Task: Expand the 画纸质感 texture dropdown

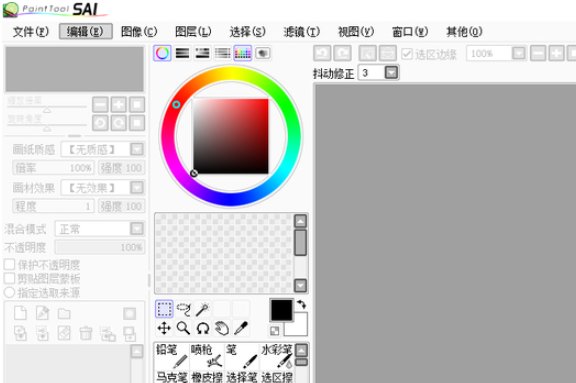Action: (x=137, y=149)
